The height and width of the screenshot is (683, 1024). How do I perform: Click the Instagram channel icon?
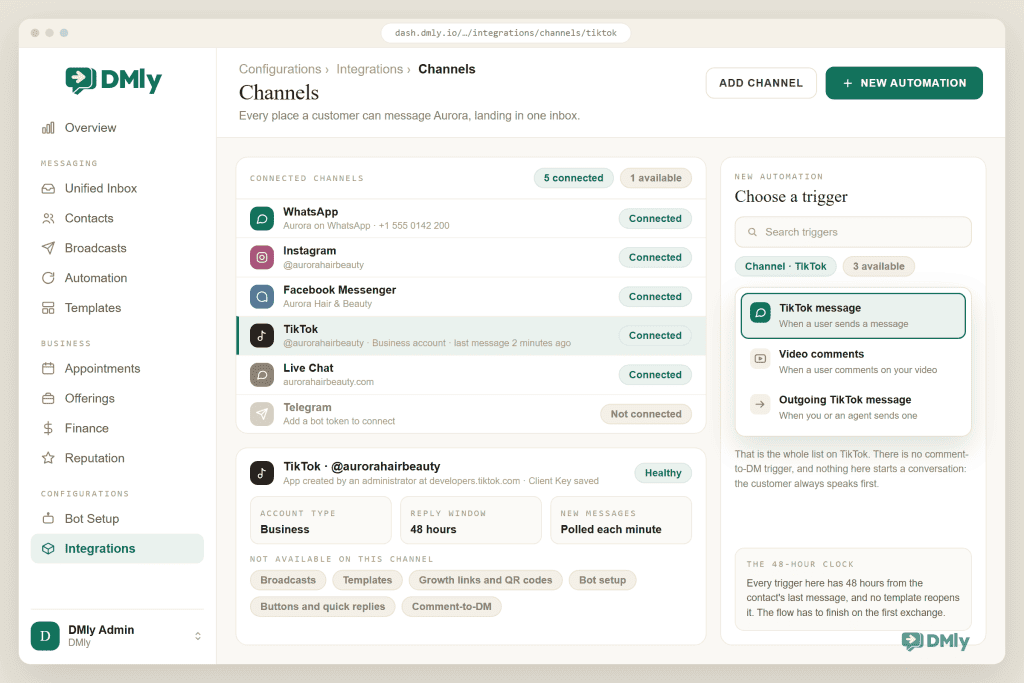(262, 257)
